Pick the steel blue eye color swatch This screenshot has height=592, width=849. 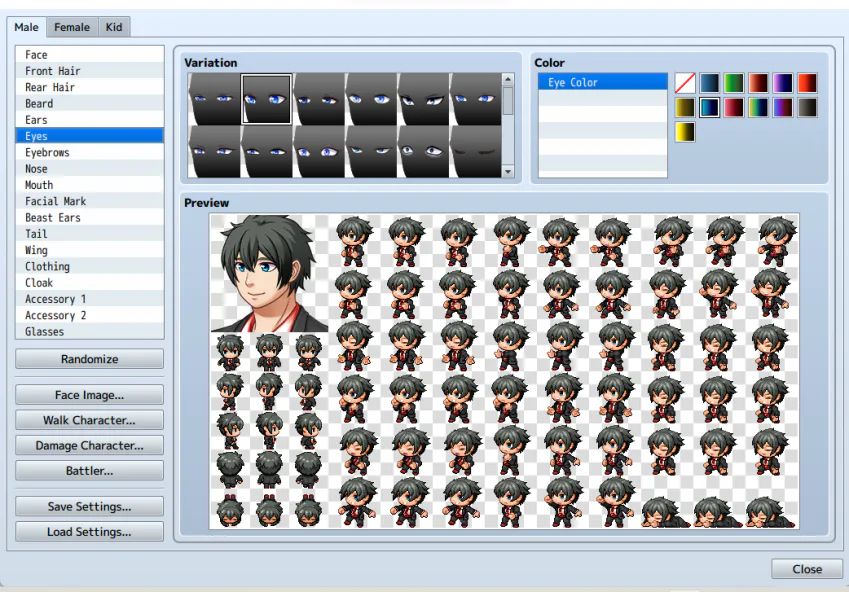[709, 83]
